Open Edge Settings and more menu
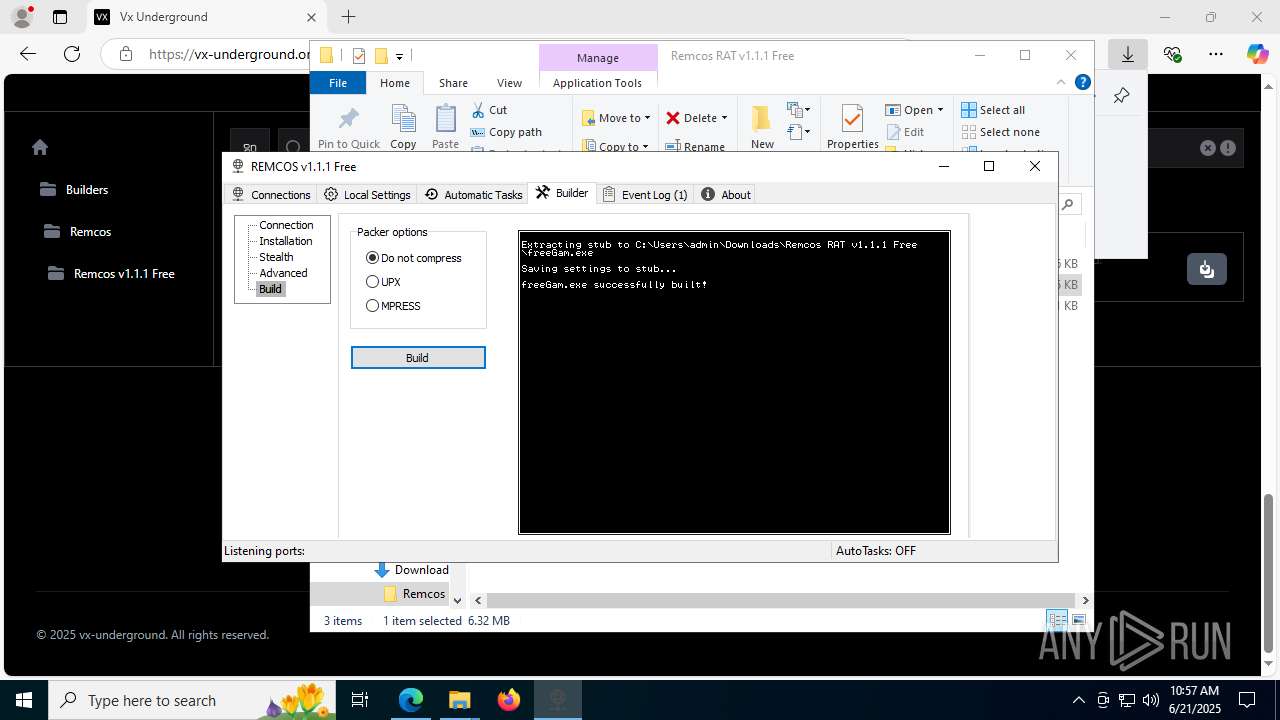This screenshot has width=1280, height=720. [1216, 54]
